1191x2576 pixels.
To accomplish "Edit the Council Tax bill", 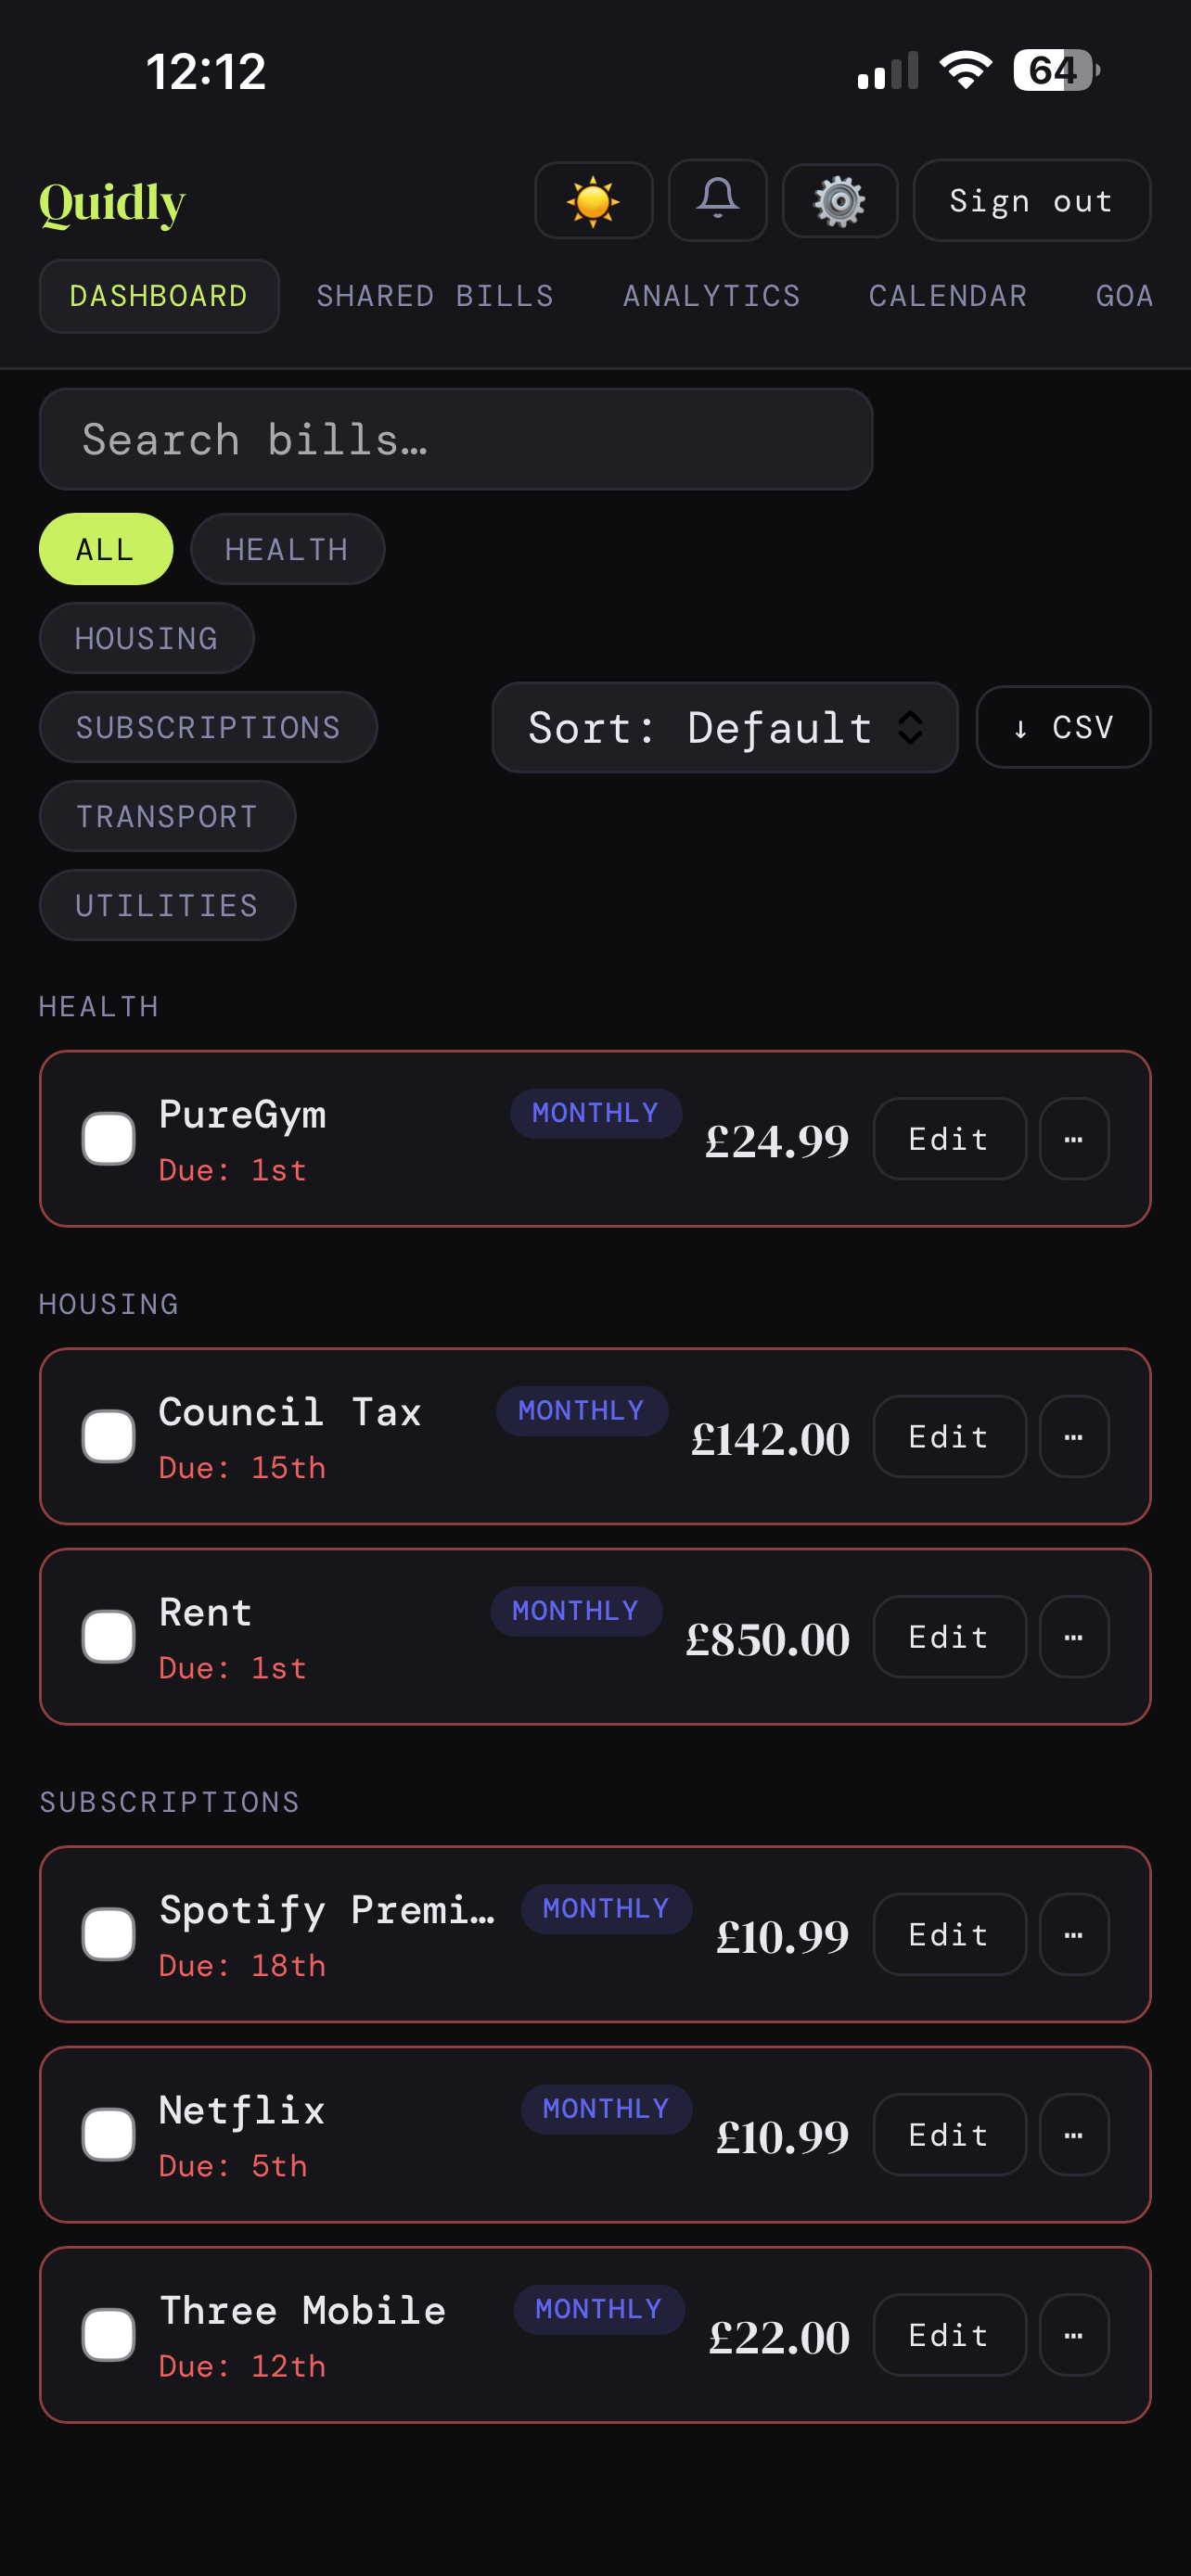I will (948, 1436).
